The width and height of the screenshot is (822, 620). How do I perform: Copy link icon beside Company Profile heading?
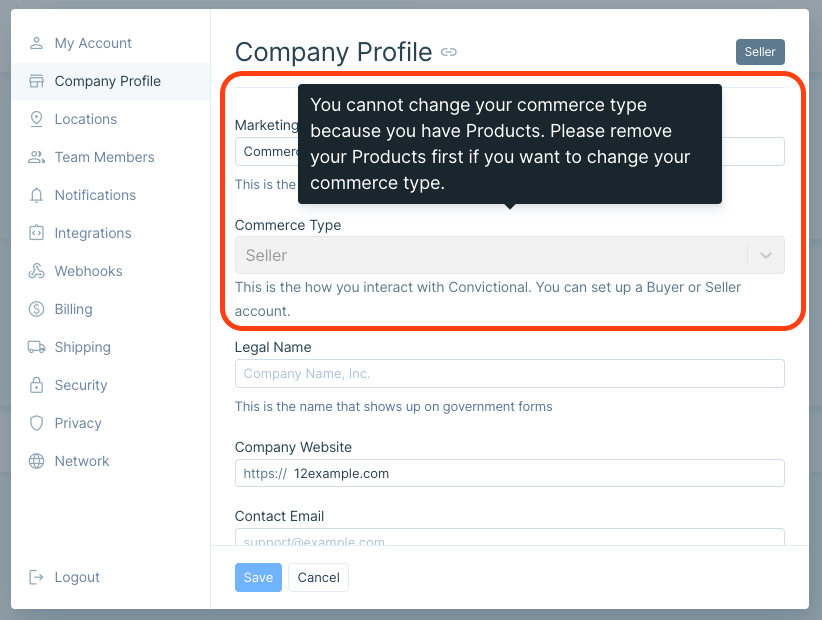point(449,52)
